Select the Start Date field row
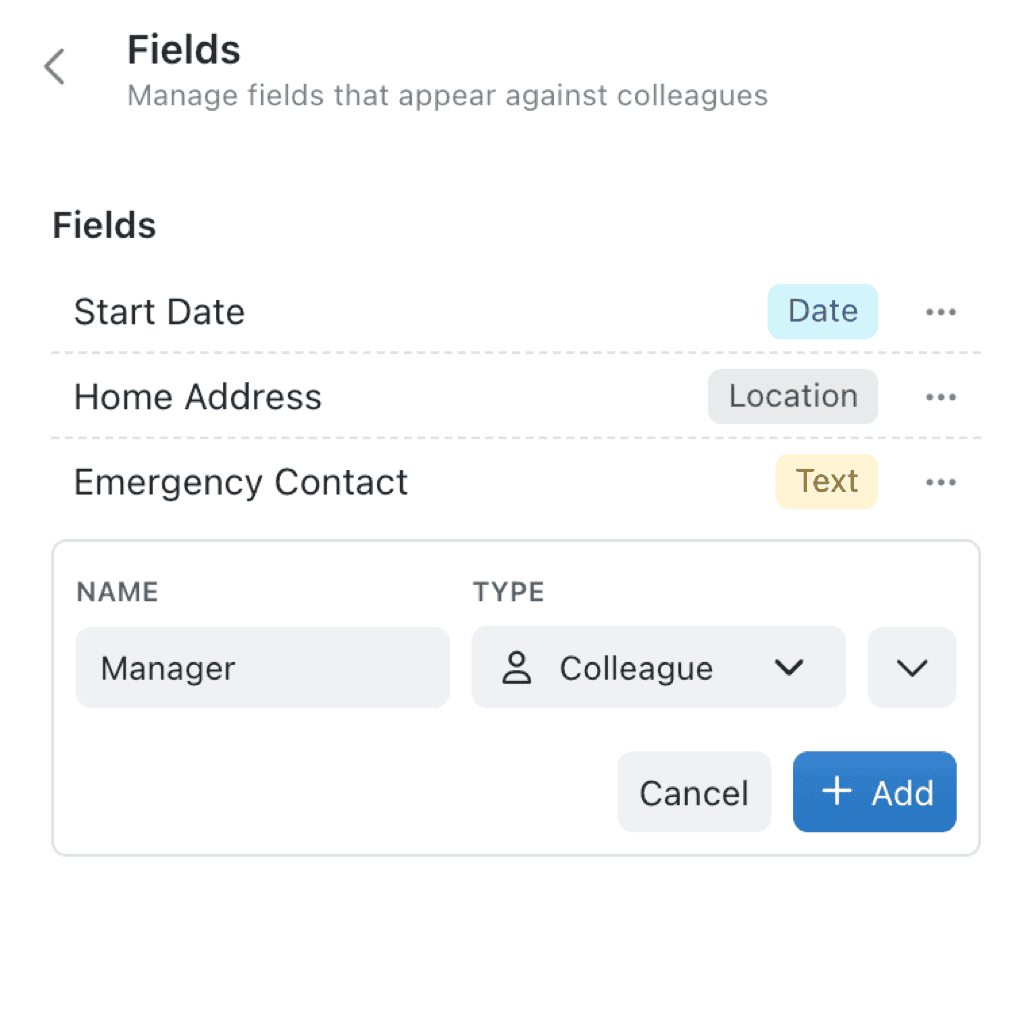Viewport: 1035px width, 1035px height. 159,311
